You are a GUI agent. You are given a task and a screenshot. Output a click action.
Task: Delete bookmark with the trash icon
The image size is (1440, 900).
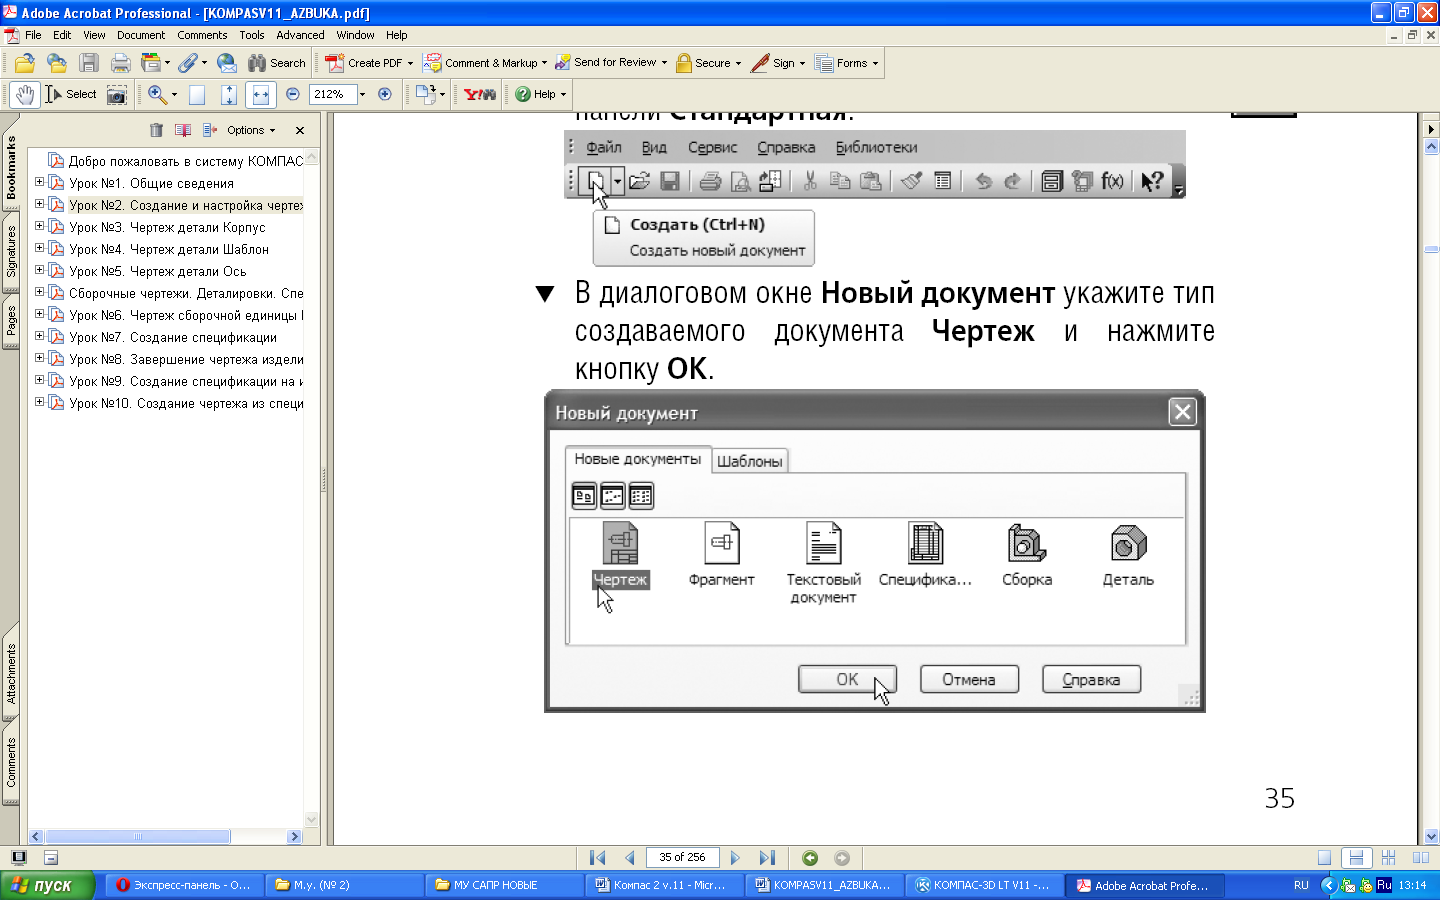coord(156,130)
